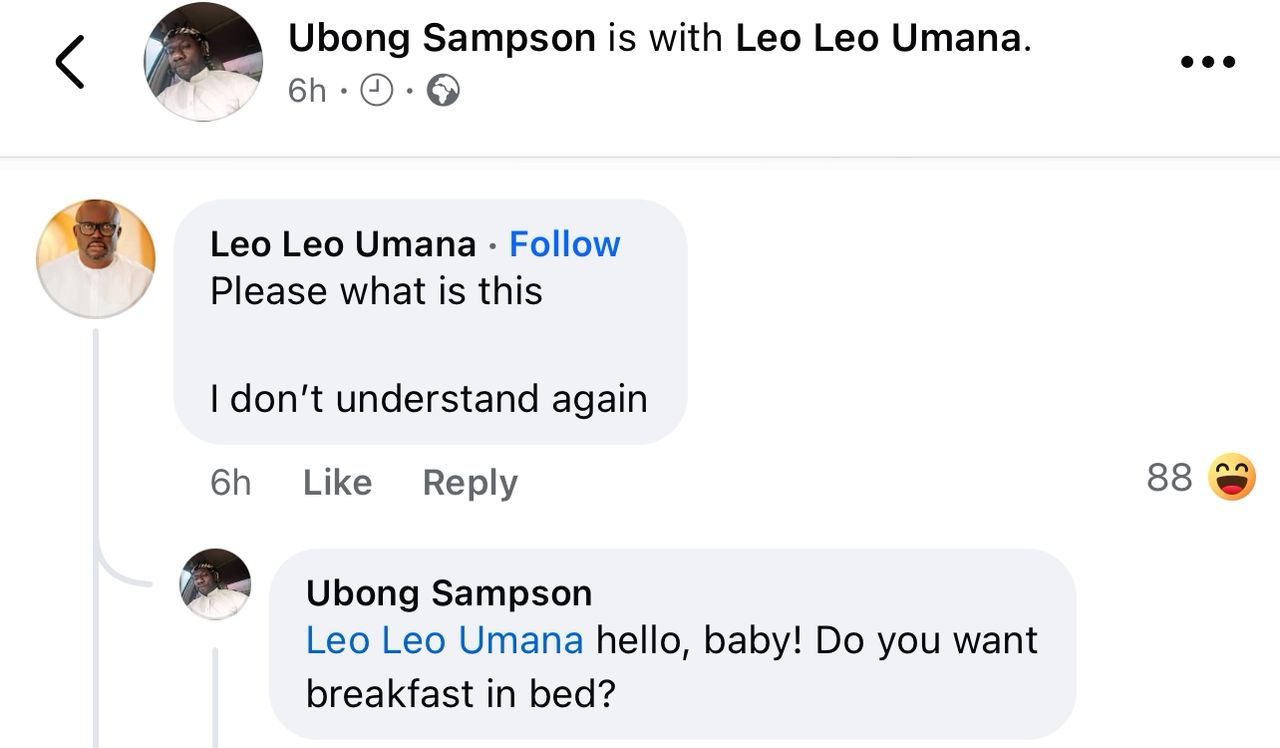Click the laughing emoji reaction icon
This screenshot has height=748, width=1280.
tap(1231, 477)
